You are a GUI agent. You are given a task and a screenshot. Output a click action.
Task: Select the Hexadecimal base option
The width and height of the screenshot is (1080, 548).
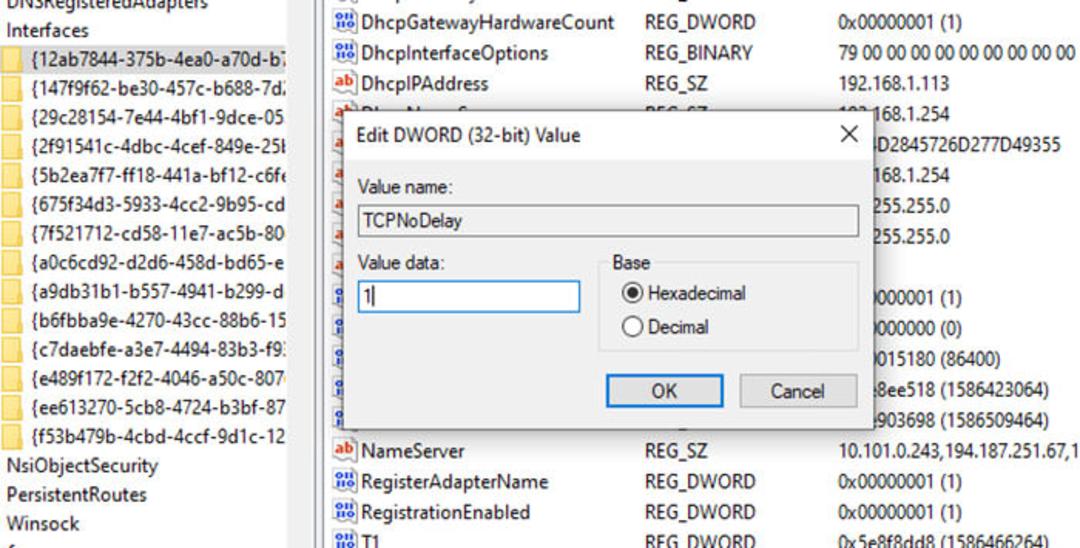click(x=683, y=293)
